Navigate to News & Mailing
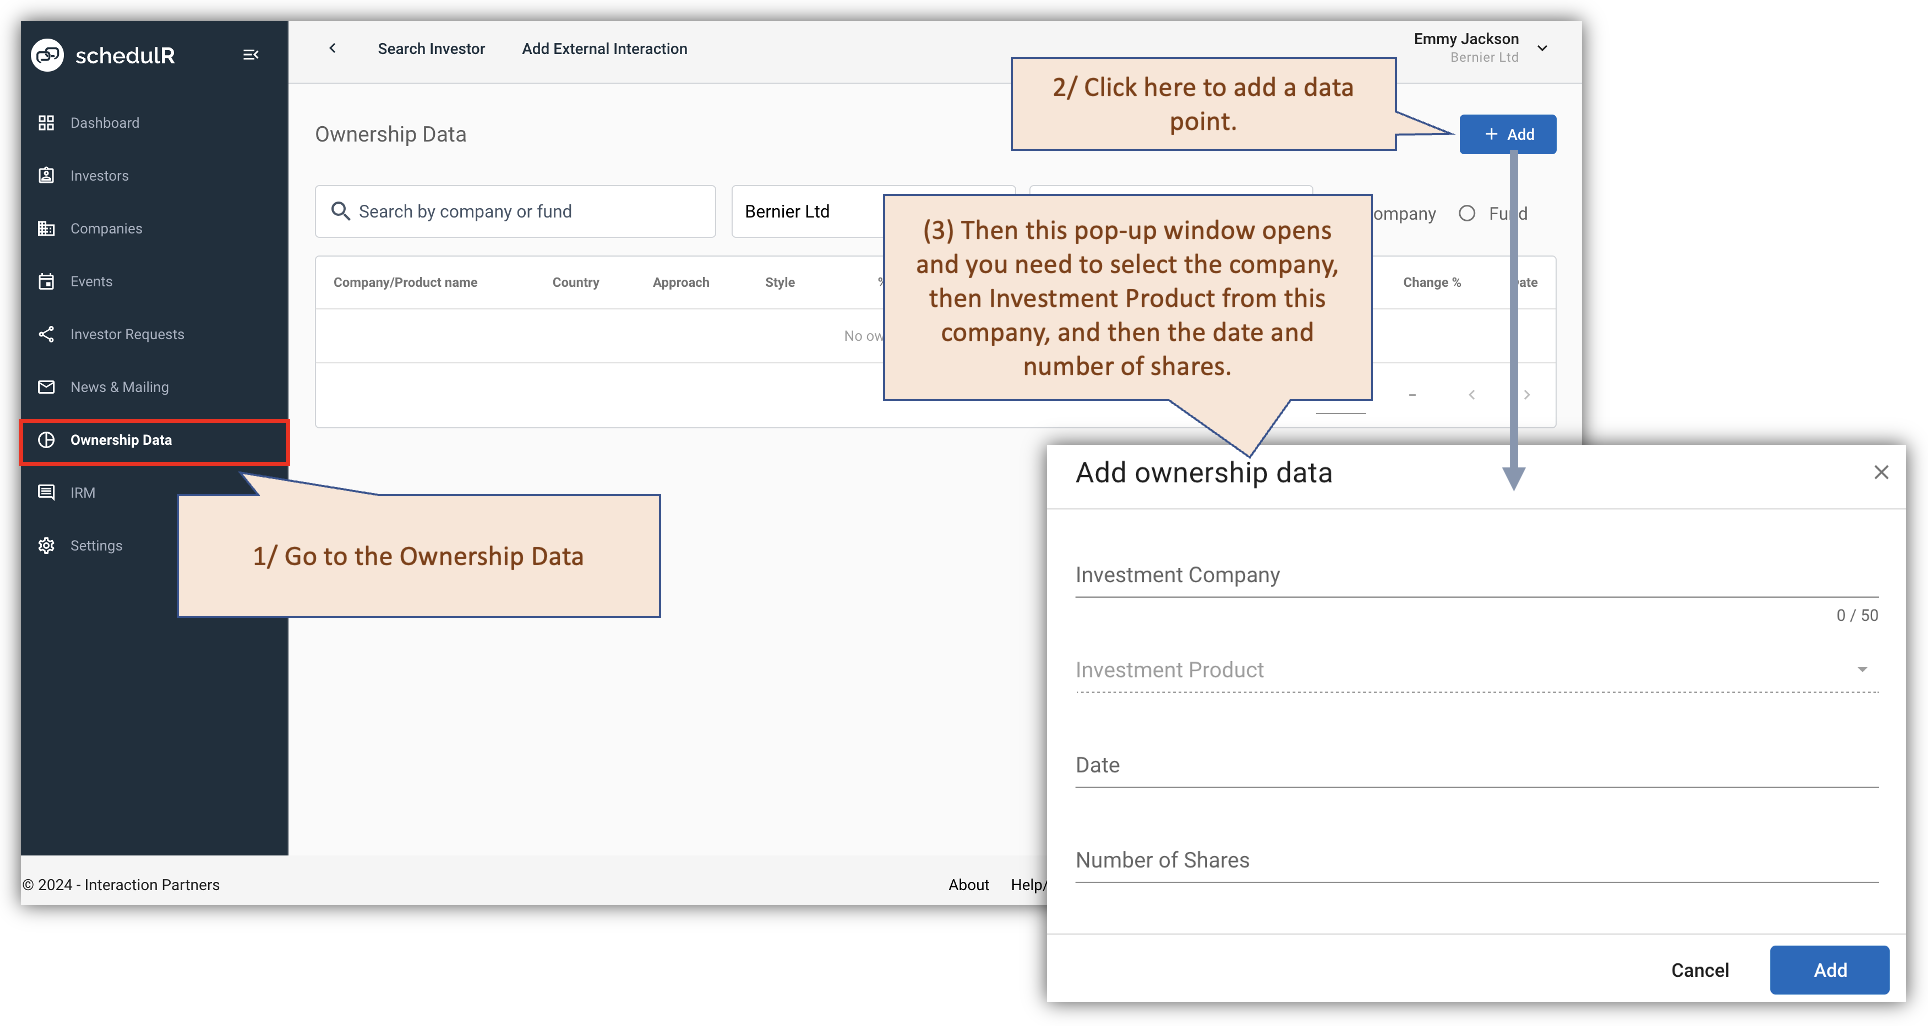This screenshot has width=1928, height=1026. [120, 387]
